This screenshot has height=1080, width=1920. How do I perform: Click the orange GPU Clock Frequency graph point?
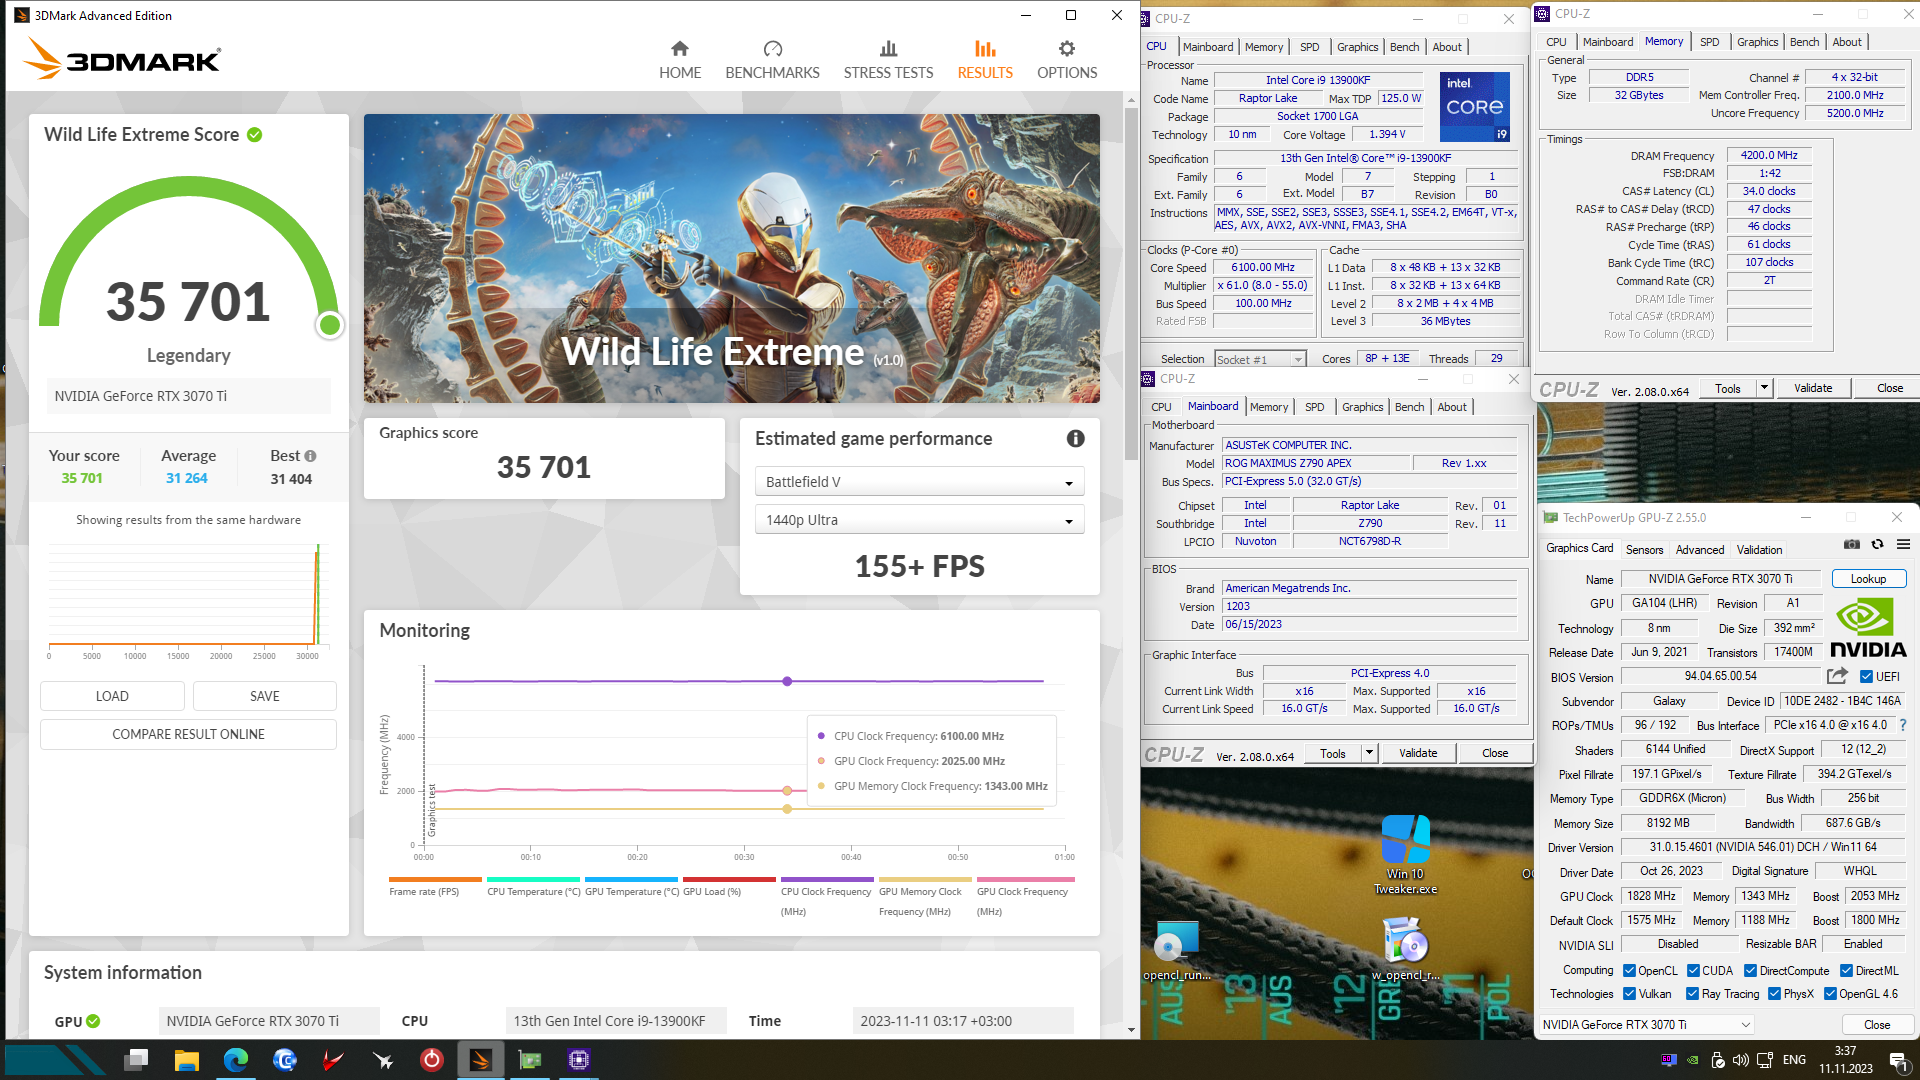[x=787, y=790]
